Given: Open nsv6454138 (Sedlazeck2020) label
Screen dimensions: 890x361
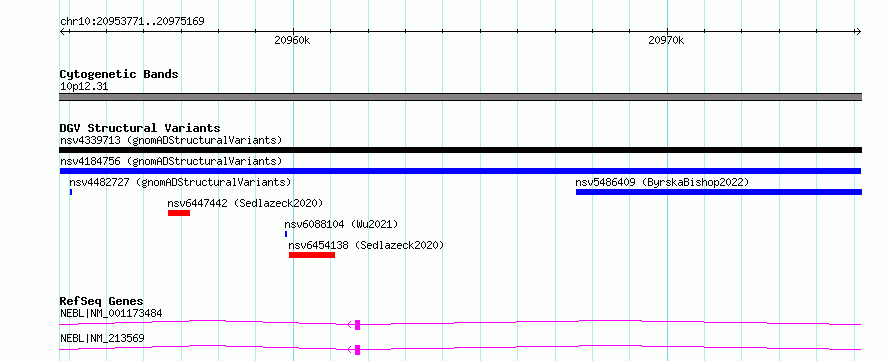Looking at the screenshot, I should pos(366,245).
